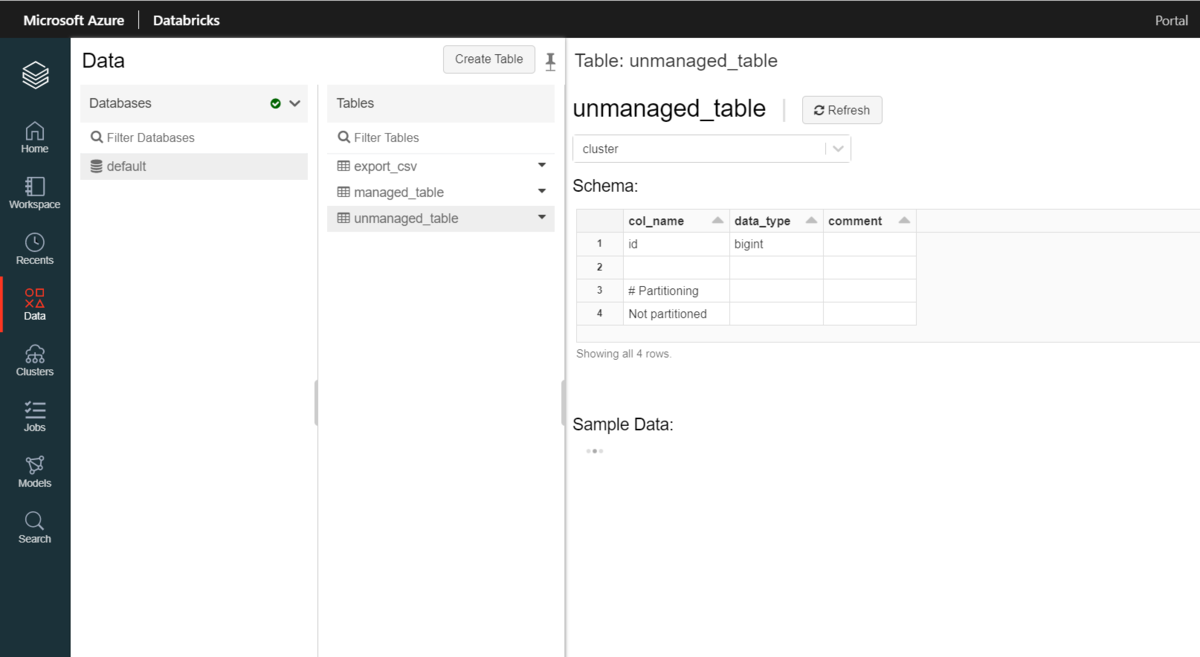Click the '# Partitioning' schema cell
Image resolution: width=1200 pixels, height=657 pixels.
[677, 291]
